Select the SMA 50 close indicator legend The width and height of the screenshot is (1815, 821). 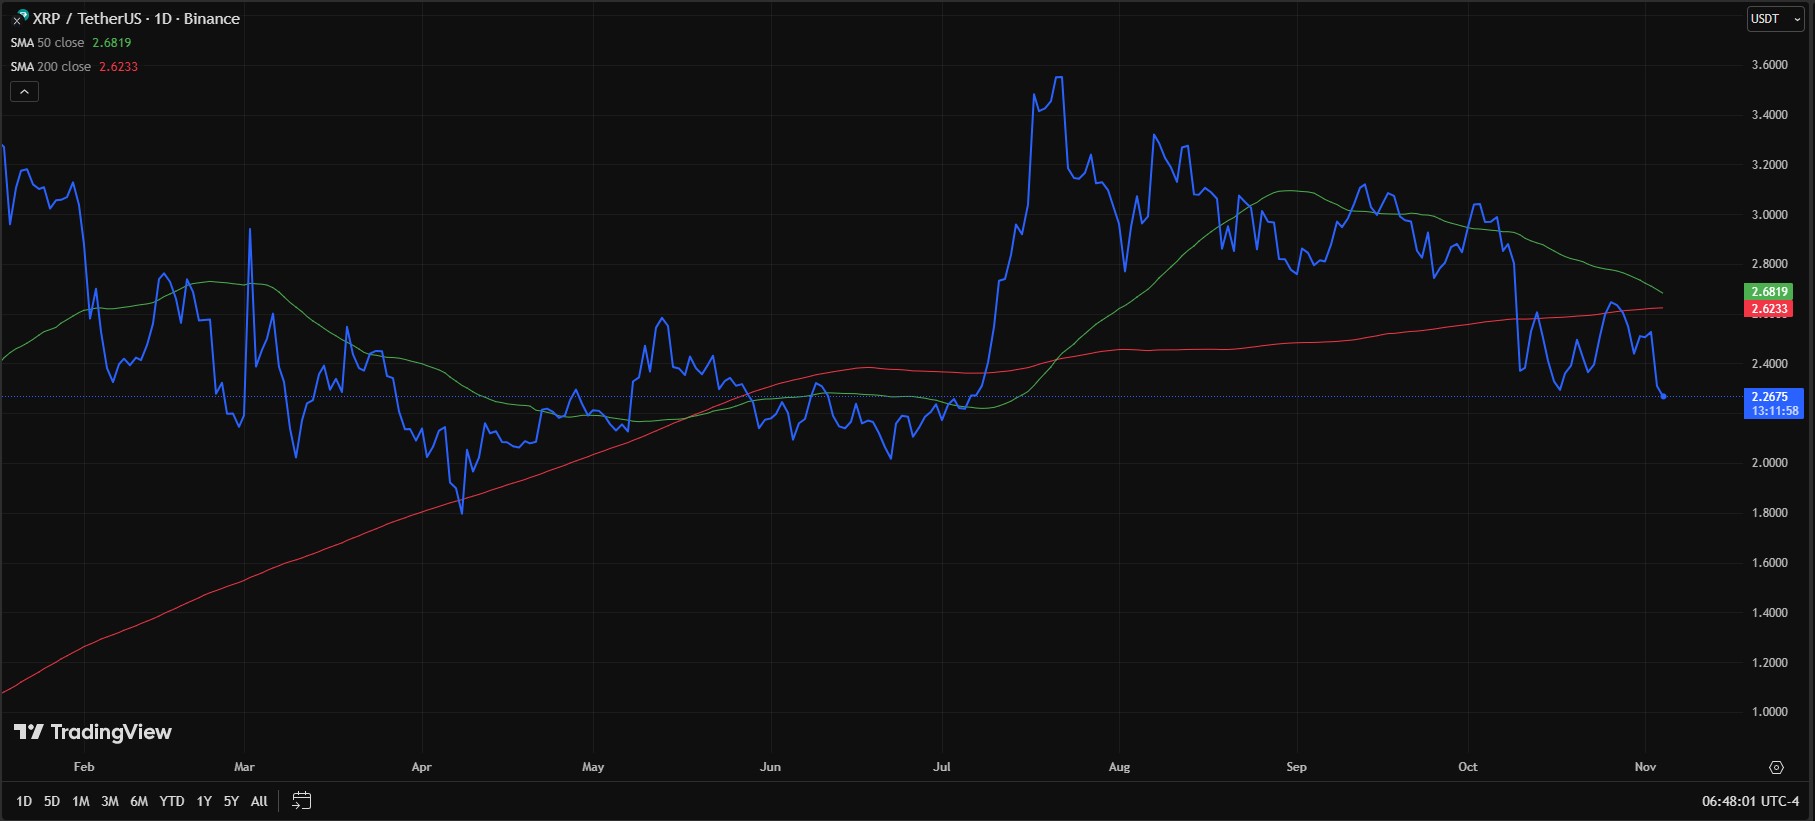pos(48,43)
